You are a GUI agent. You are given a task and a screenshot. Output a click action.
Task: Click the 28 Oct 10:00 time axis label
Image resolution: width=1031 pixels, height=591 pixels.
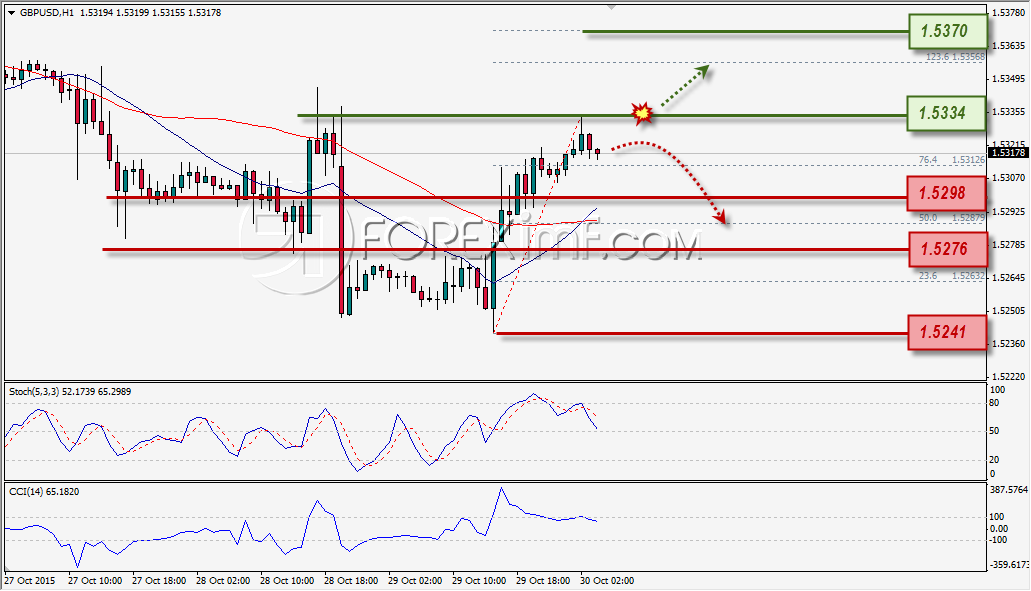coord(287,581)
